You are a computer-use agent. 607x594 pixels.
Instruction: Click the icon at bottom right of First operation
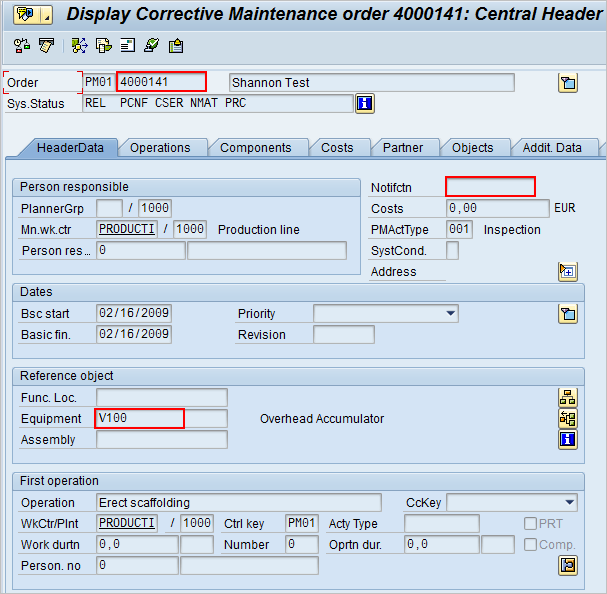coord(568,566)
